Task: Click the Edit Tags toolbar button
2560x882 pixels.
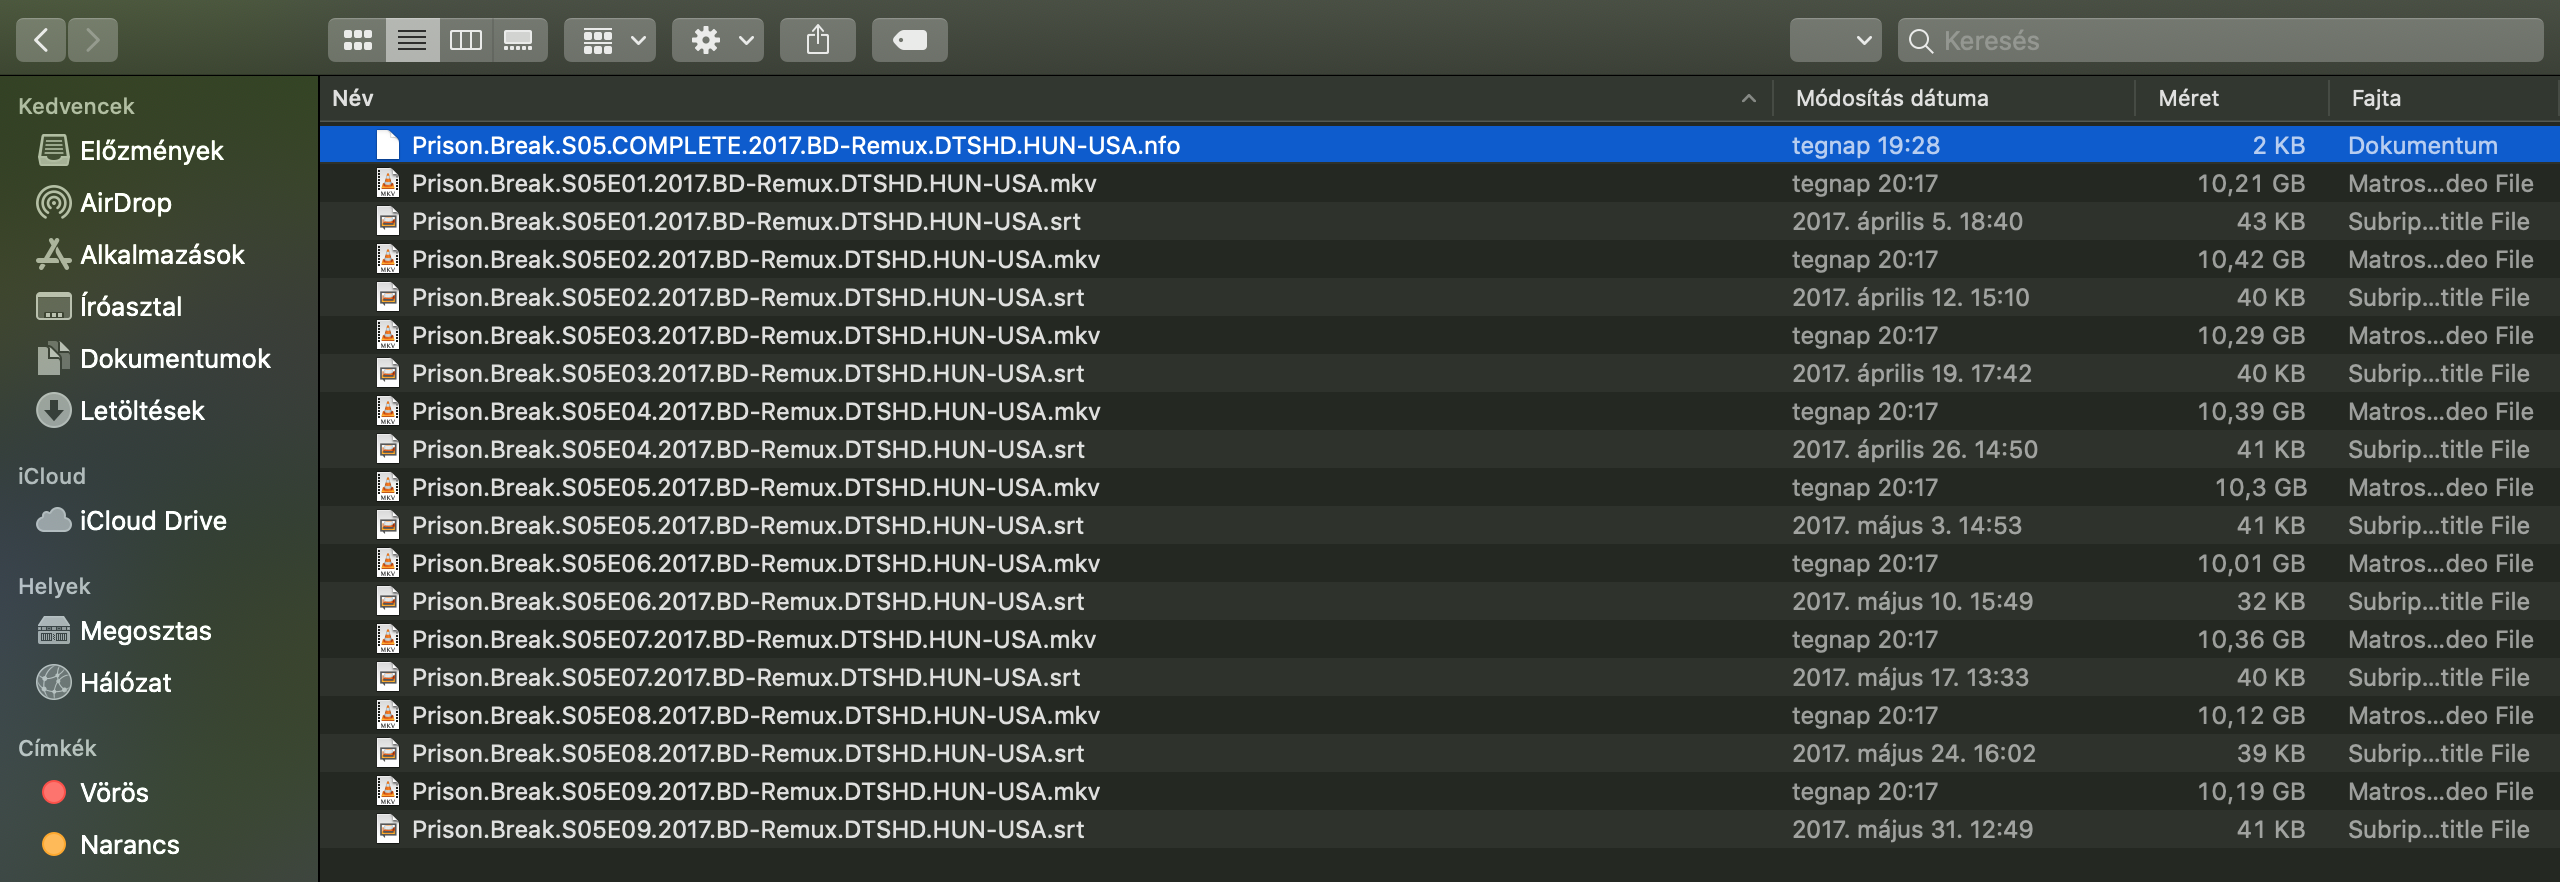Action: pyautogui.click(x=910, y=40)
